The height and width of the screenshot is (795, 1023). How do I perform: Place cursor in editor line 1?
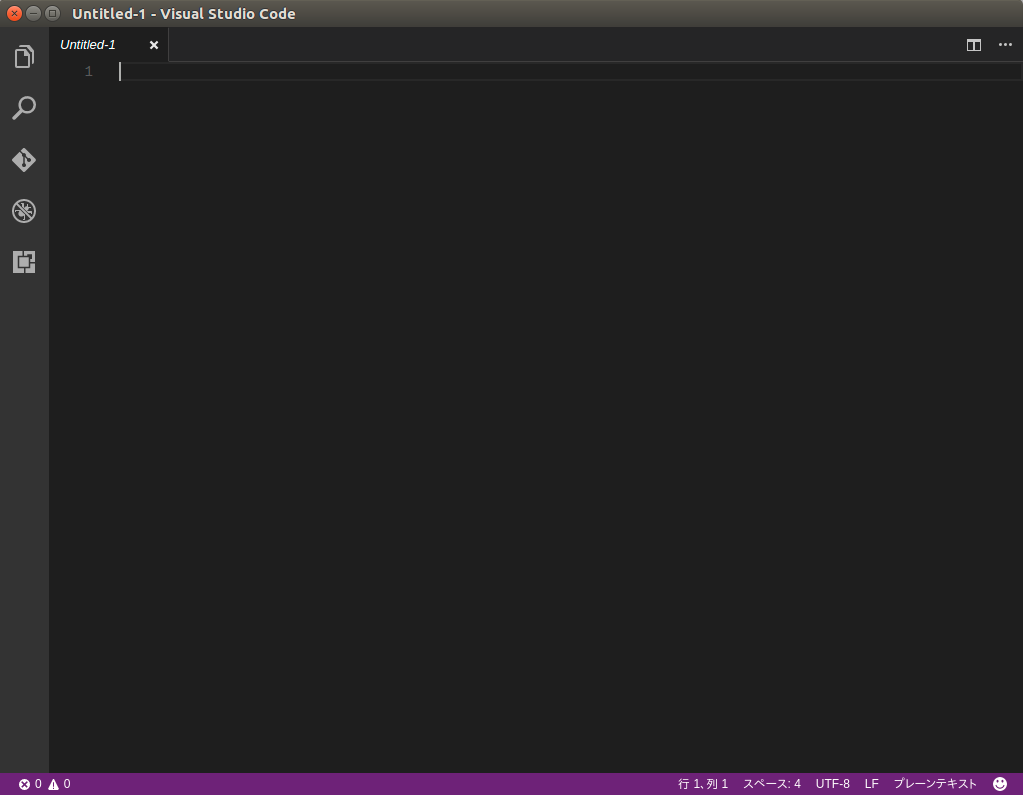568,72
